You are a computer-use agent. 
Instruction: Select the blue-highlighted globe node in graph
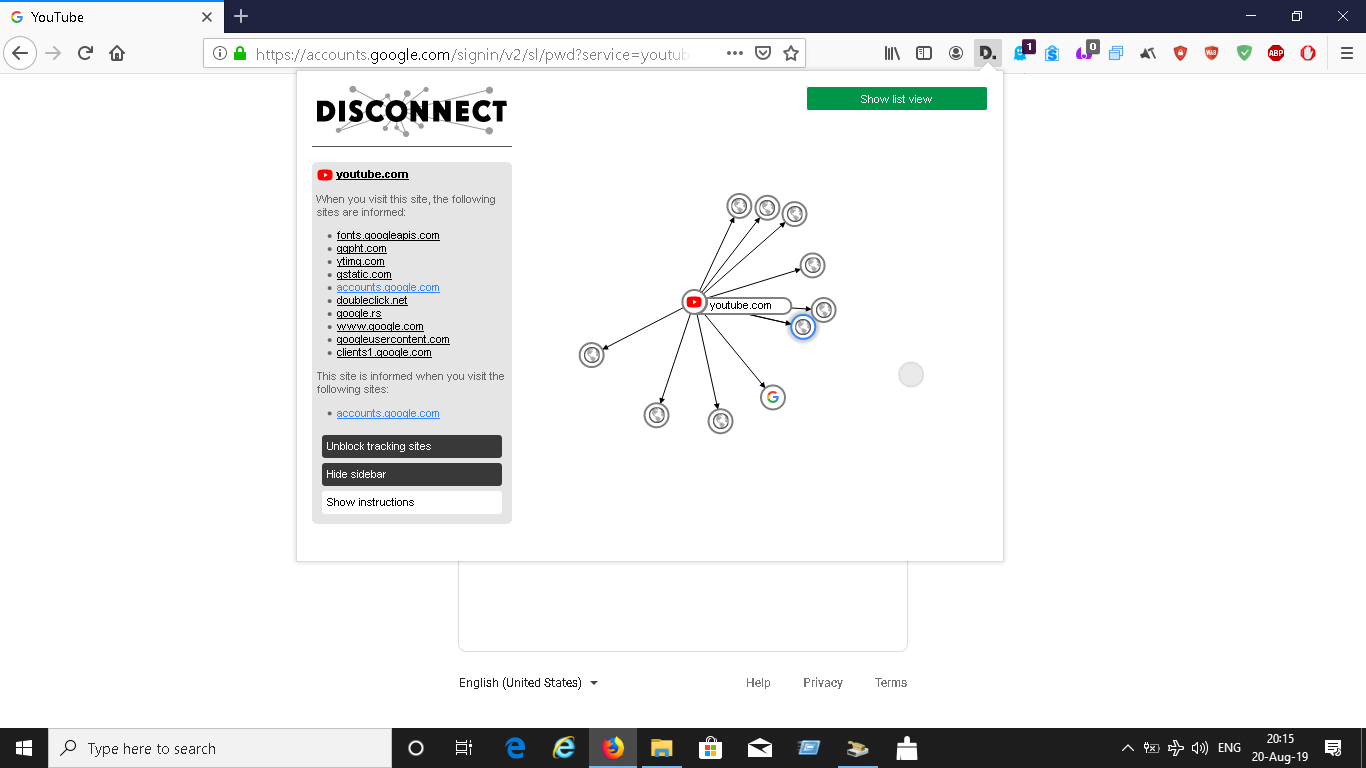click(x=802, y=327)
